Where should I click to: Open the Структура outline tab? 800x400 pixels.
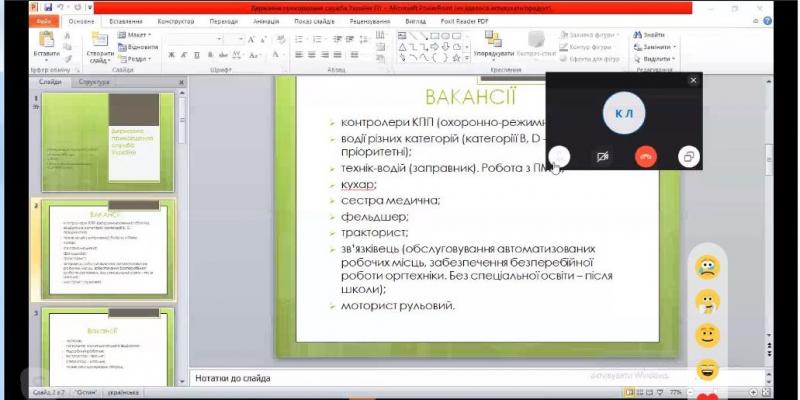point(94,82)
